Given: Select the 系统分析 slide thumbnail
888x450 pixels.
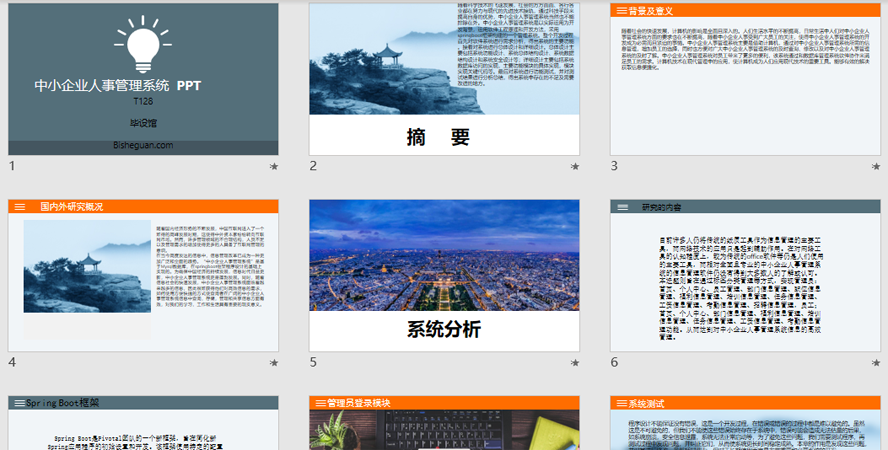Looking at the screenshot, I should tap(444, 275).
